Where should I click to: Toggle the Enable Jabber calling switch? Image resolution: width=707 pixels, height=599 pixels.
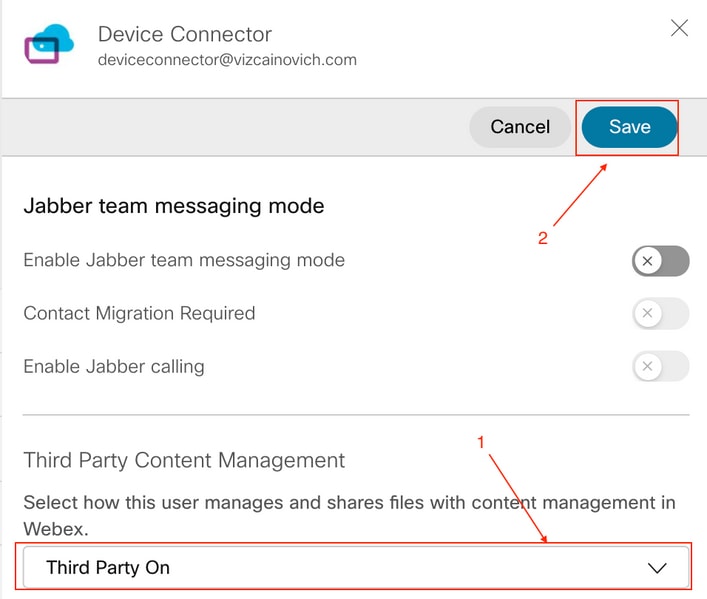click(661, 366)
